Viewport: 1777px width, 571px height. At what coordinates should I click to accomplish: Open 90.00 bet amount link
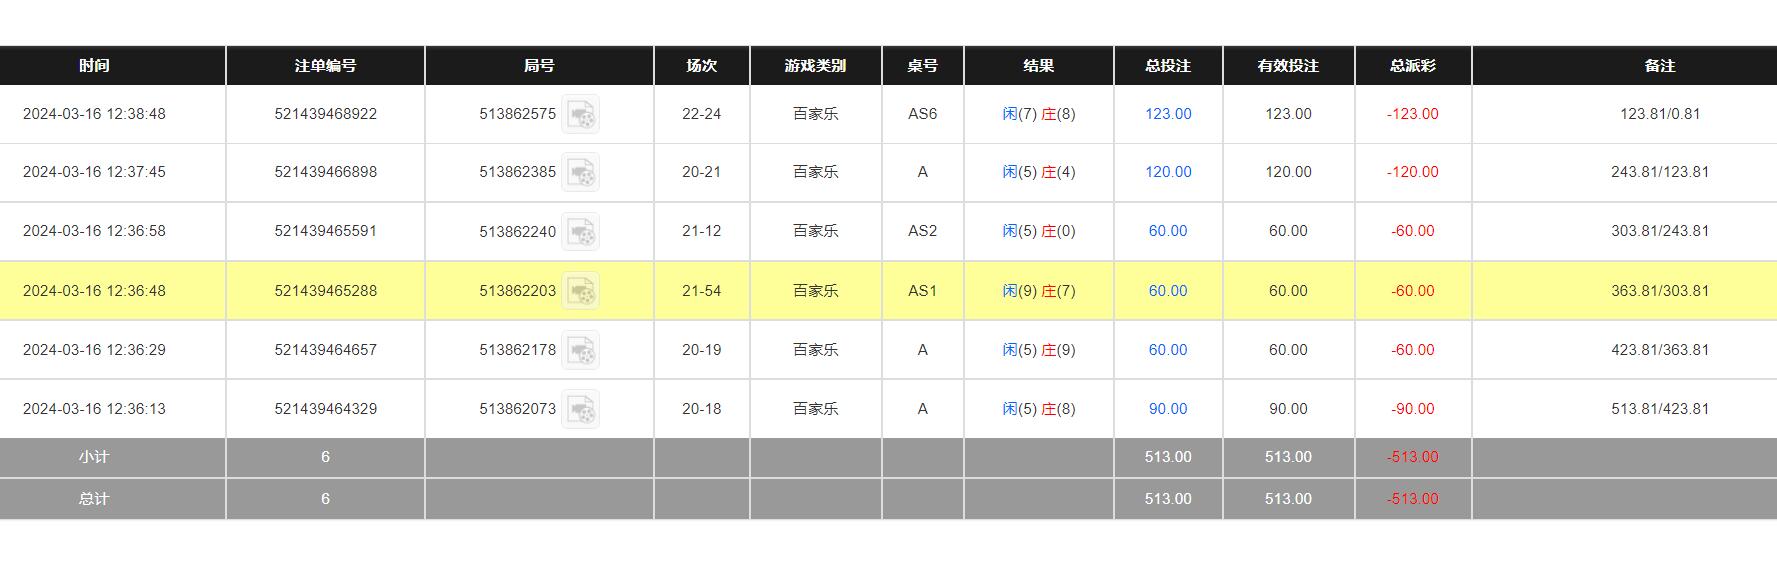tap(1168, 409)
